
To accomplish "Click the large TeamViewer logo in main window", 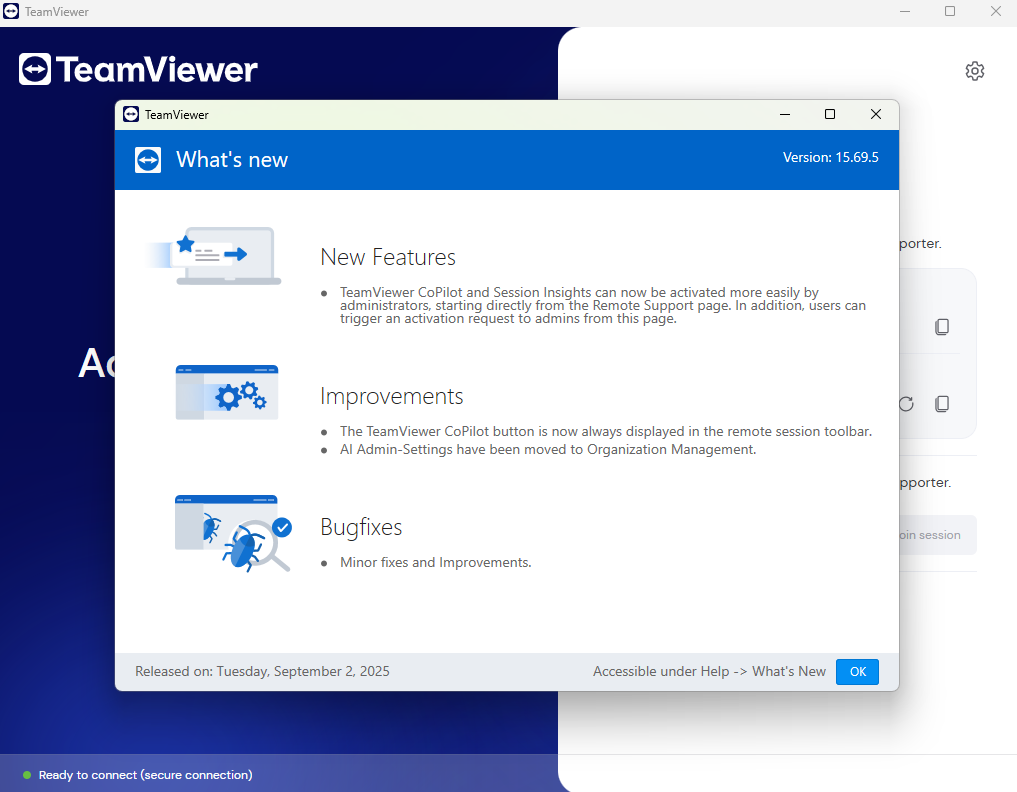I will pos(138,69).
